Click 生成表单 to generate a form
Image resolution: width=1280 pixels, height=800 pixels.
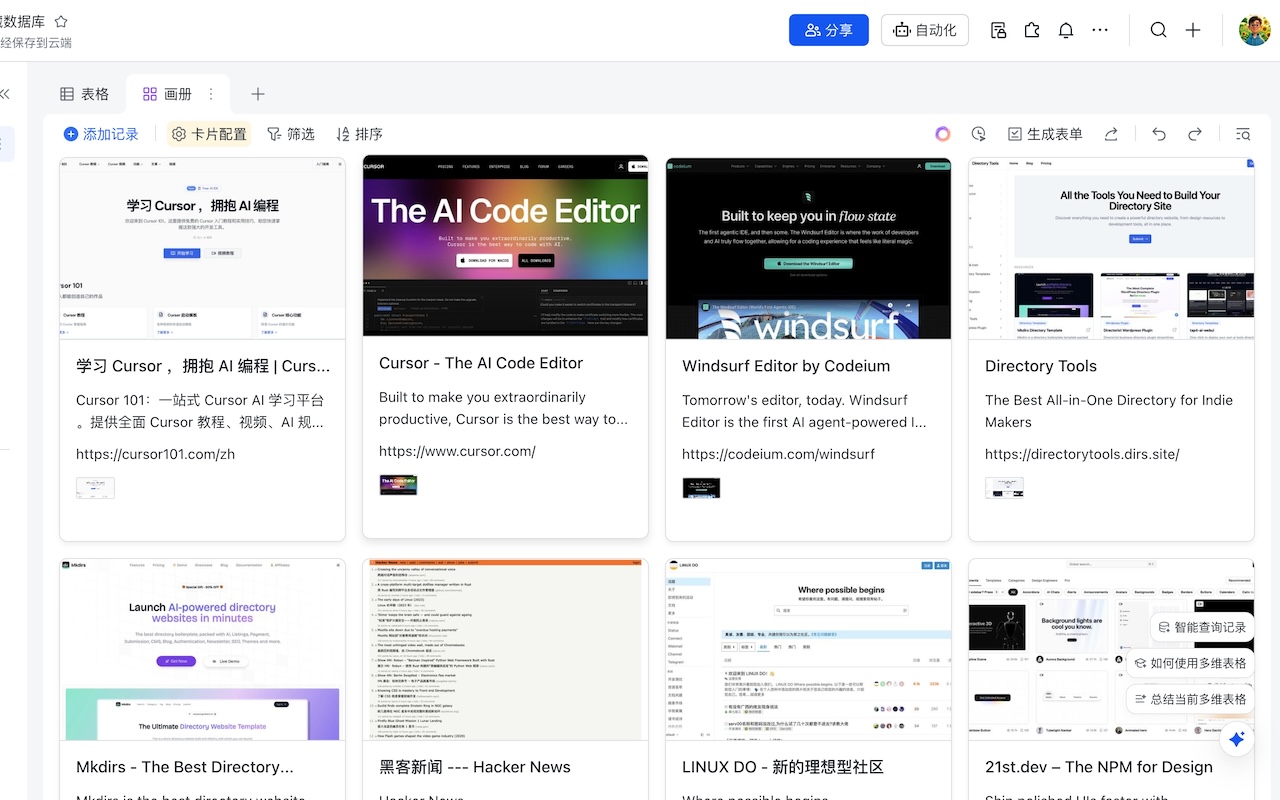[1044, 134]
